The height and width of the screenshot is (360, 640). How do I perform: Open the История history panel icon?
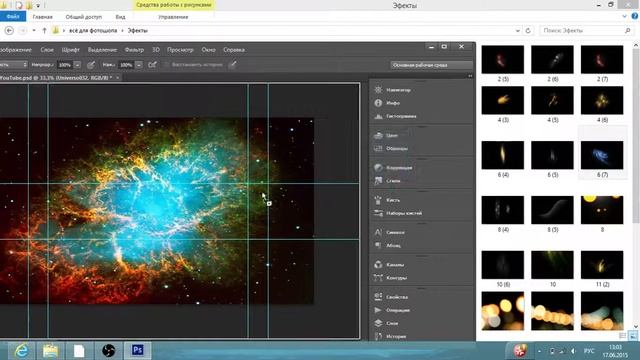coord(378,336)
